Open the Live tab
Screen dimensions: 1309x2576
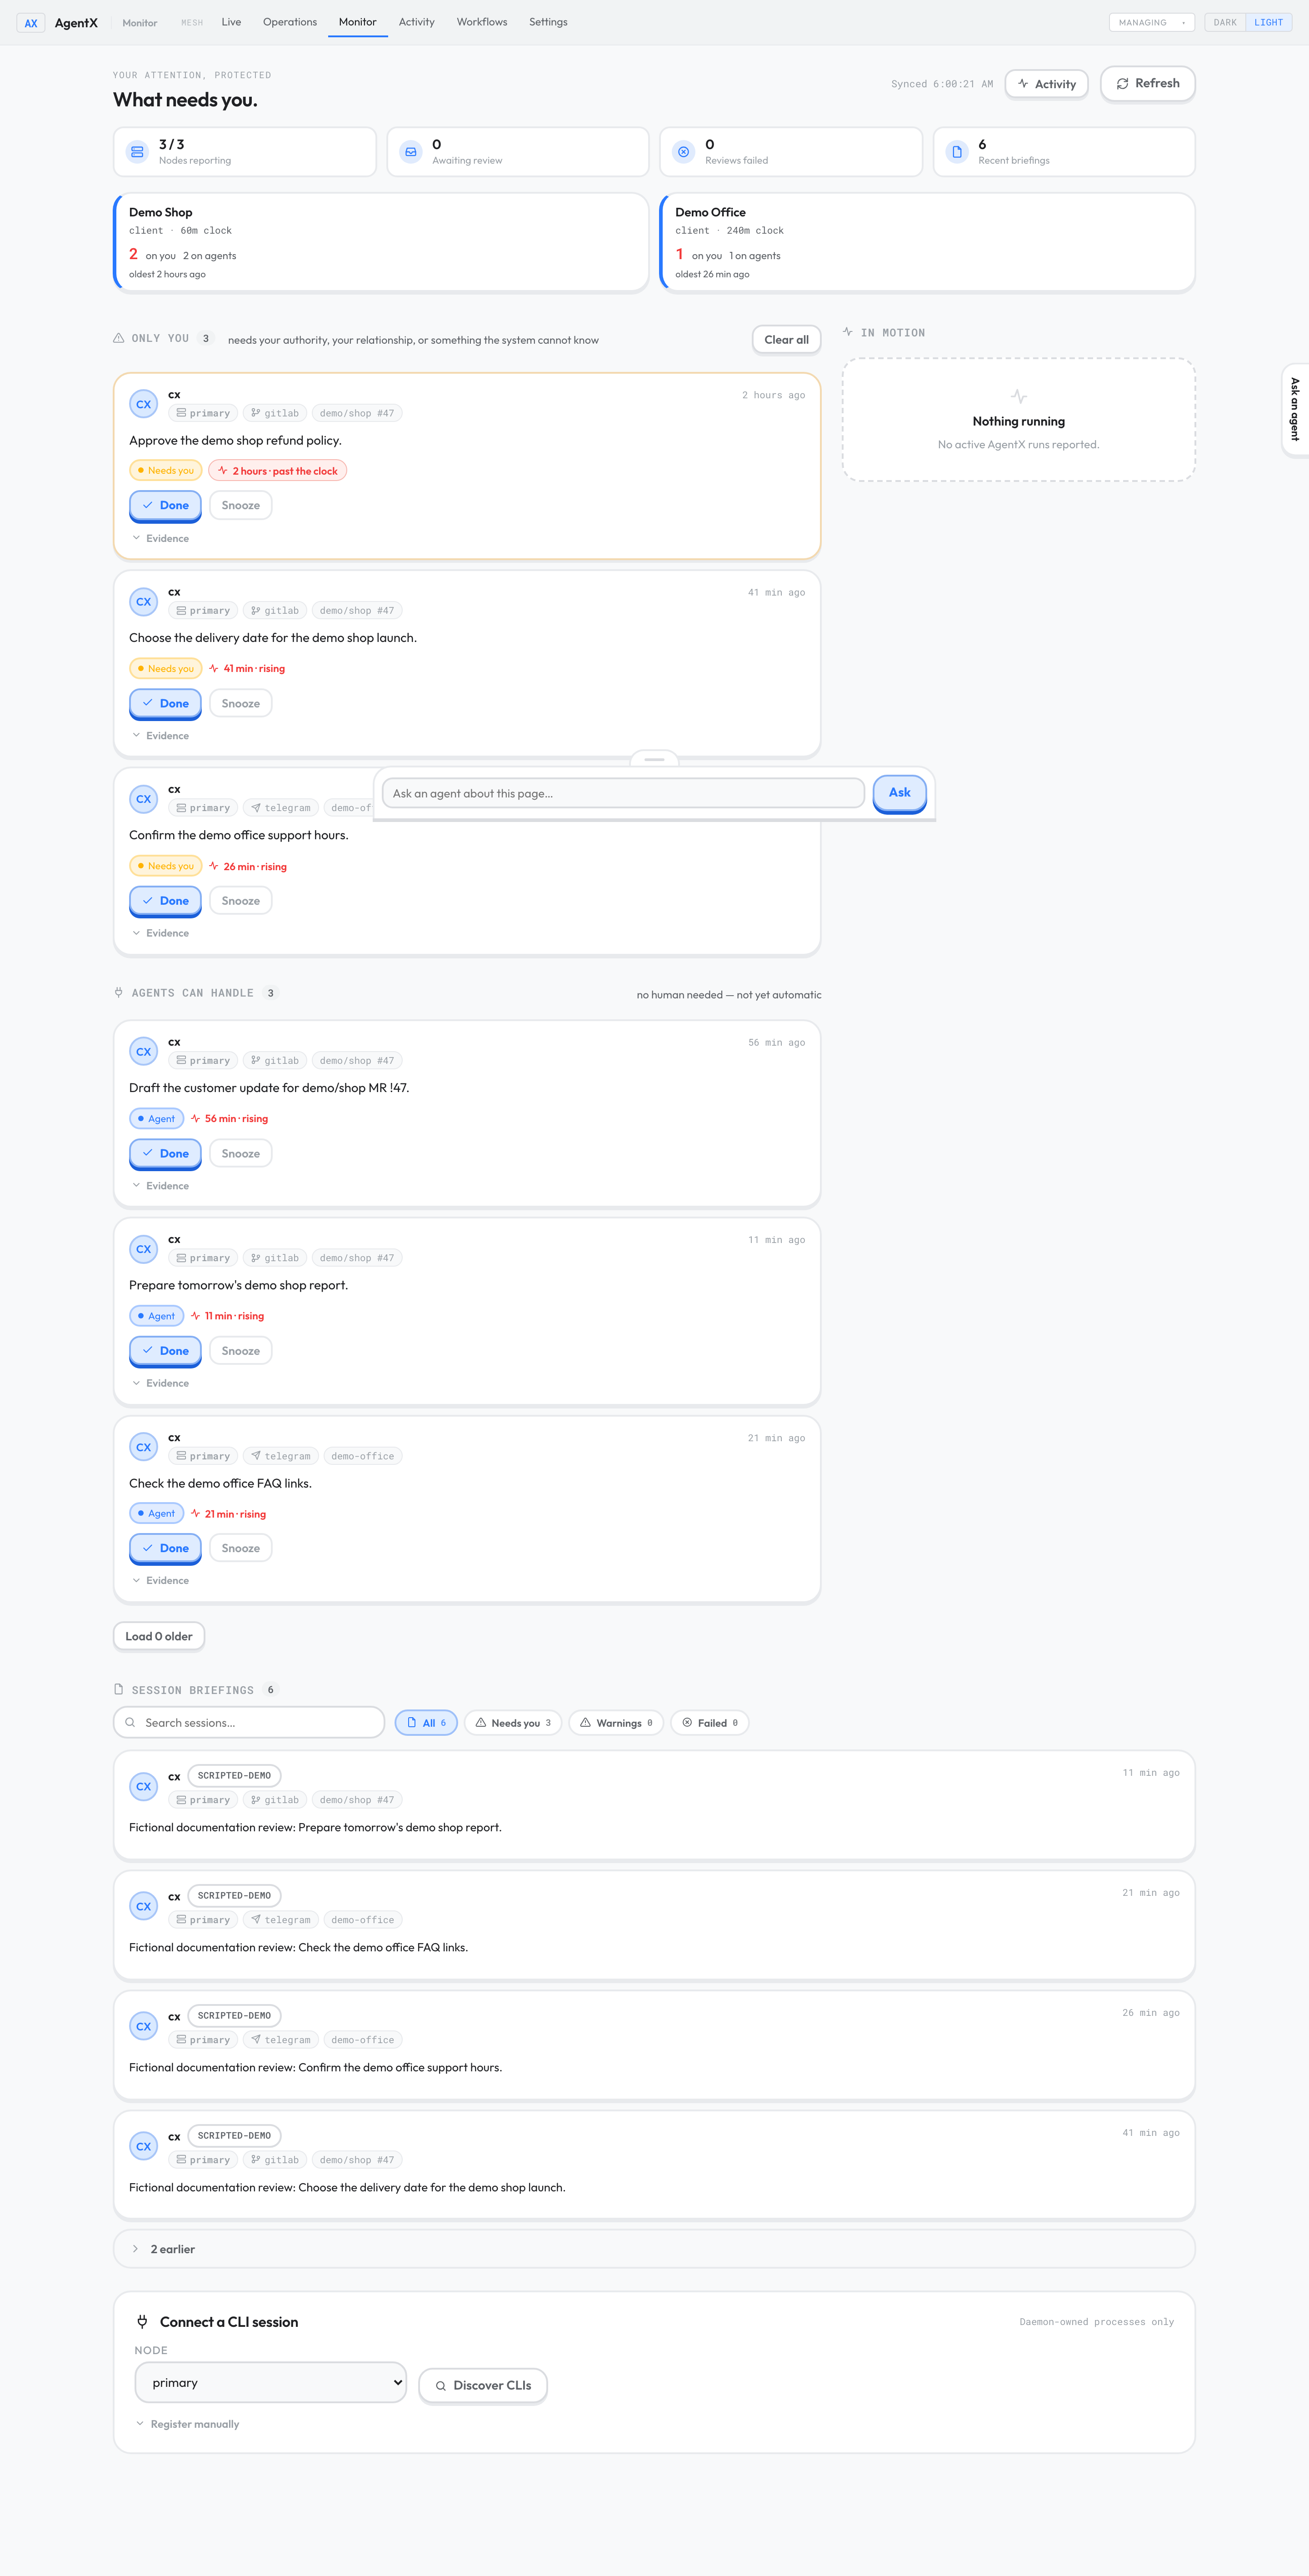tap(231, 22)
